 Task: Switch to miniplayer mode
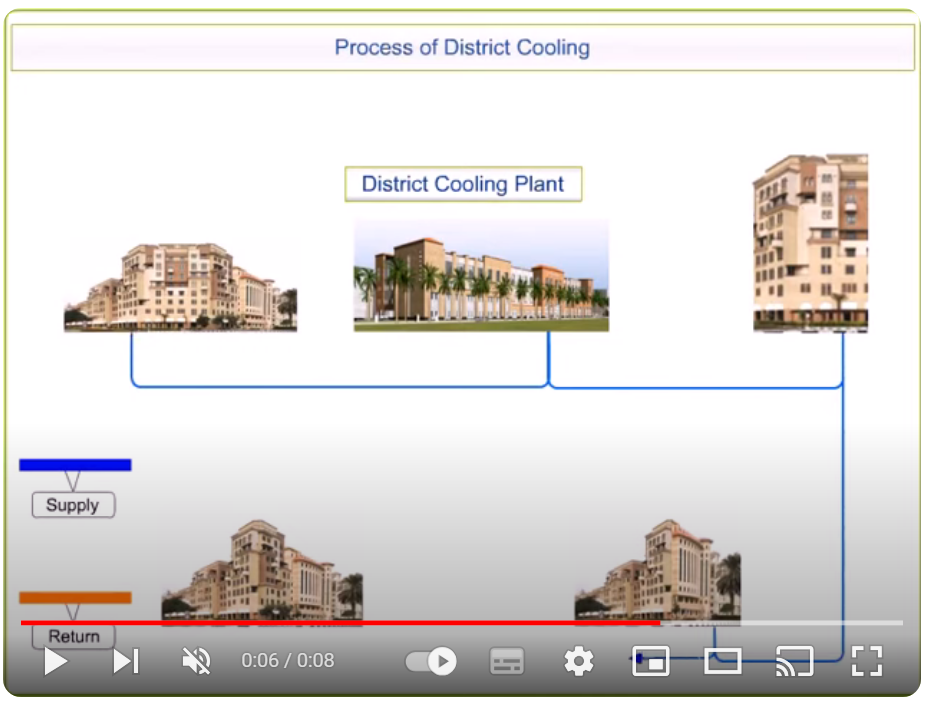click(x=651, y=662)
